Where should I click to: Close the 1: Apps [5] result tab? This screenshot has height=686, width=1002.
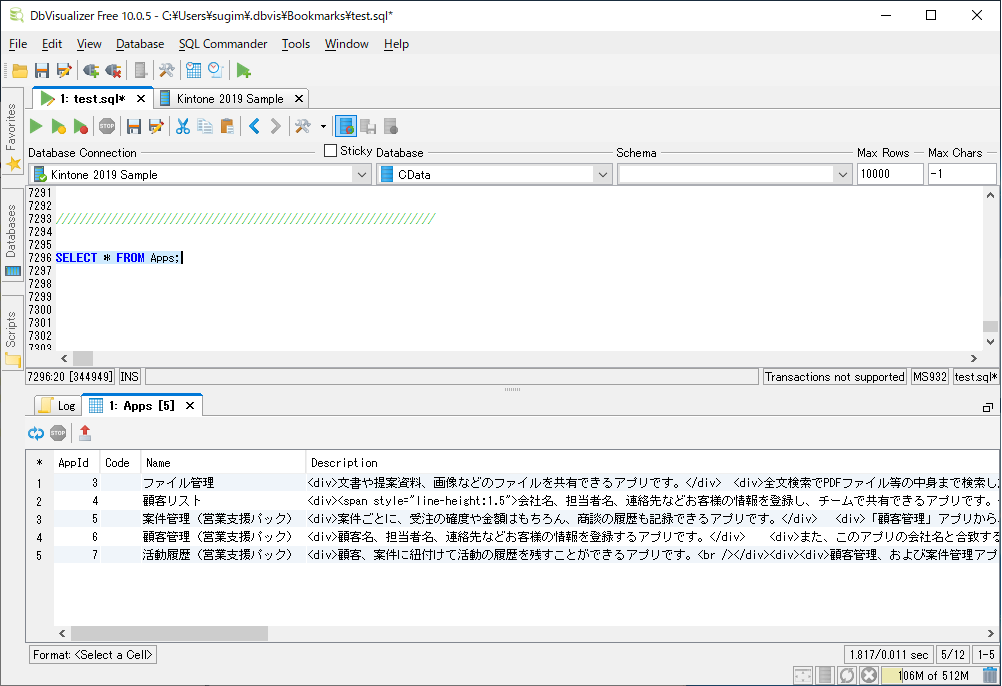(x=190, y=406)
